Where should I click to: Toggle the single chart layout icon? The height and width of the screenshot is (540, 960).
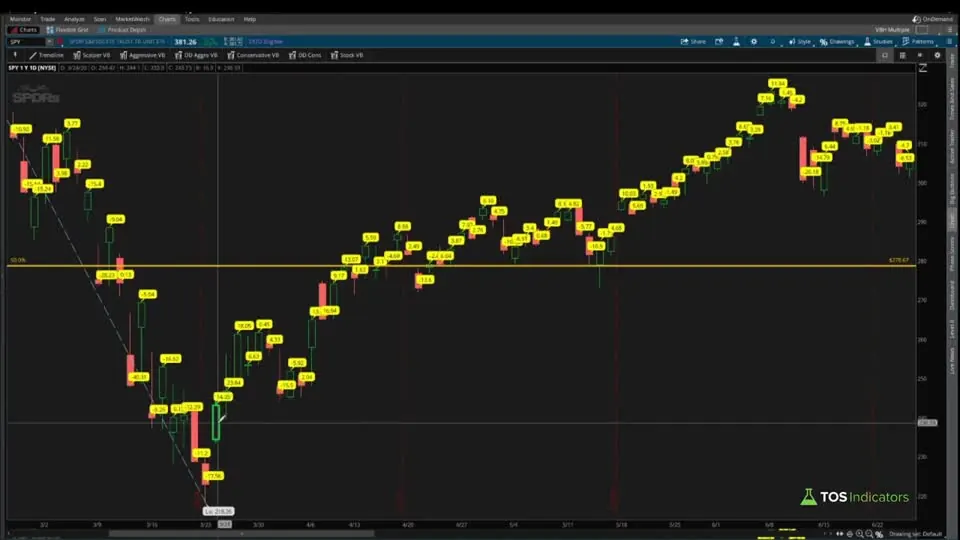click(x=885, y=55)
